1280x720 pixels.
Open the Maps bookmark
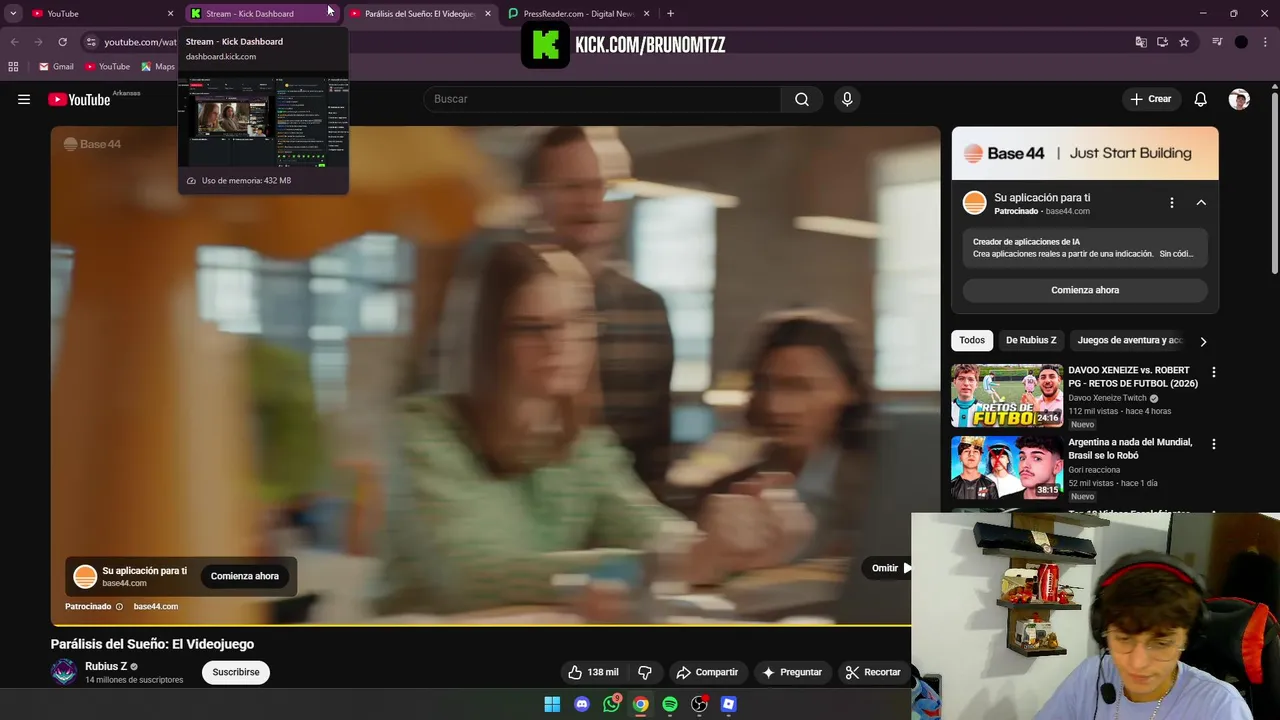coord(158,67)
